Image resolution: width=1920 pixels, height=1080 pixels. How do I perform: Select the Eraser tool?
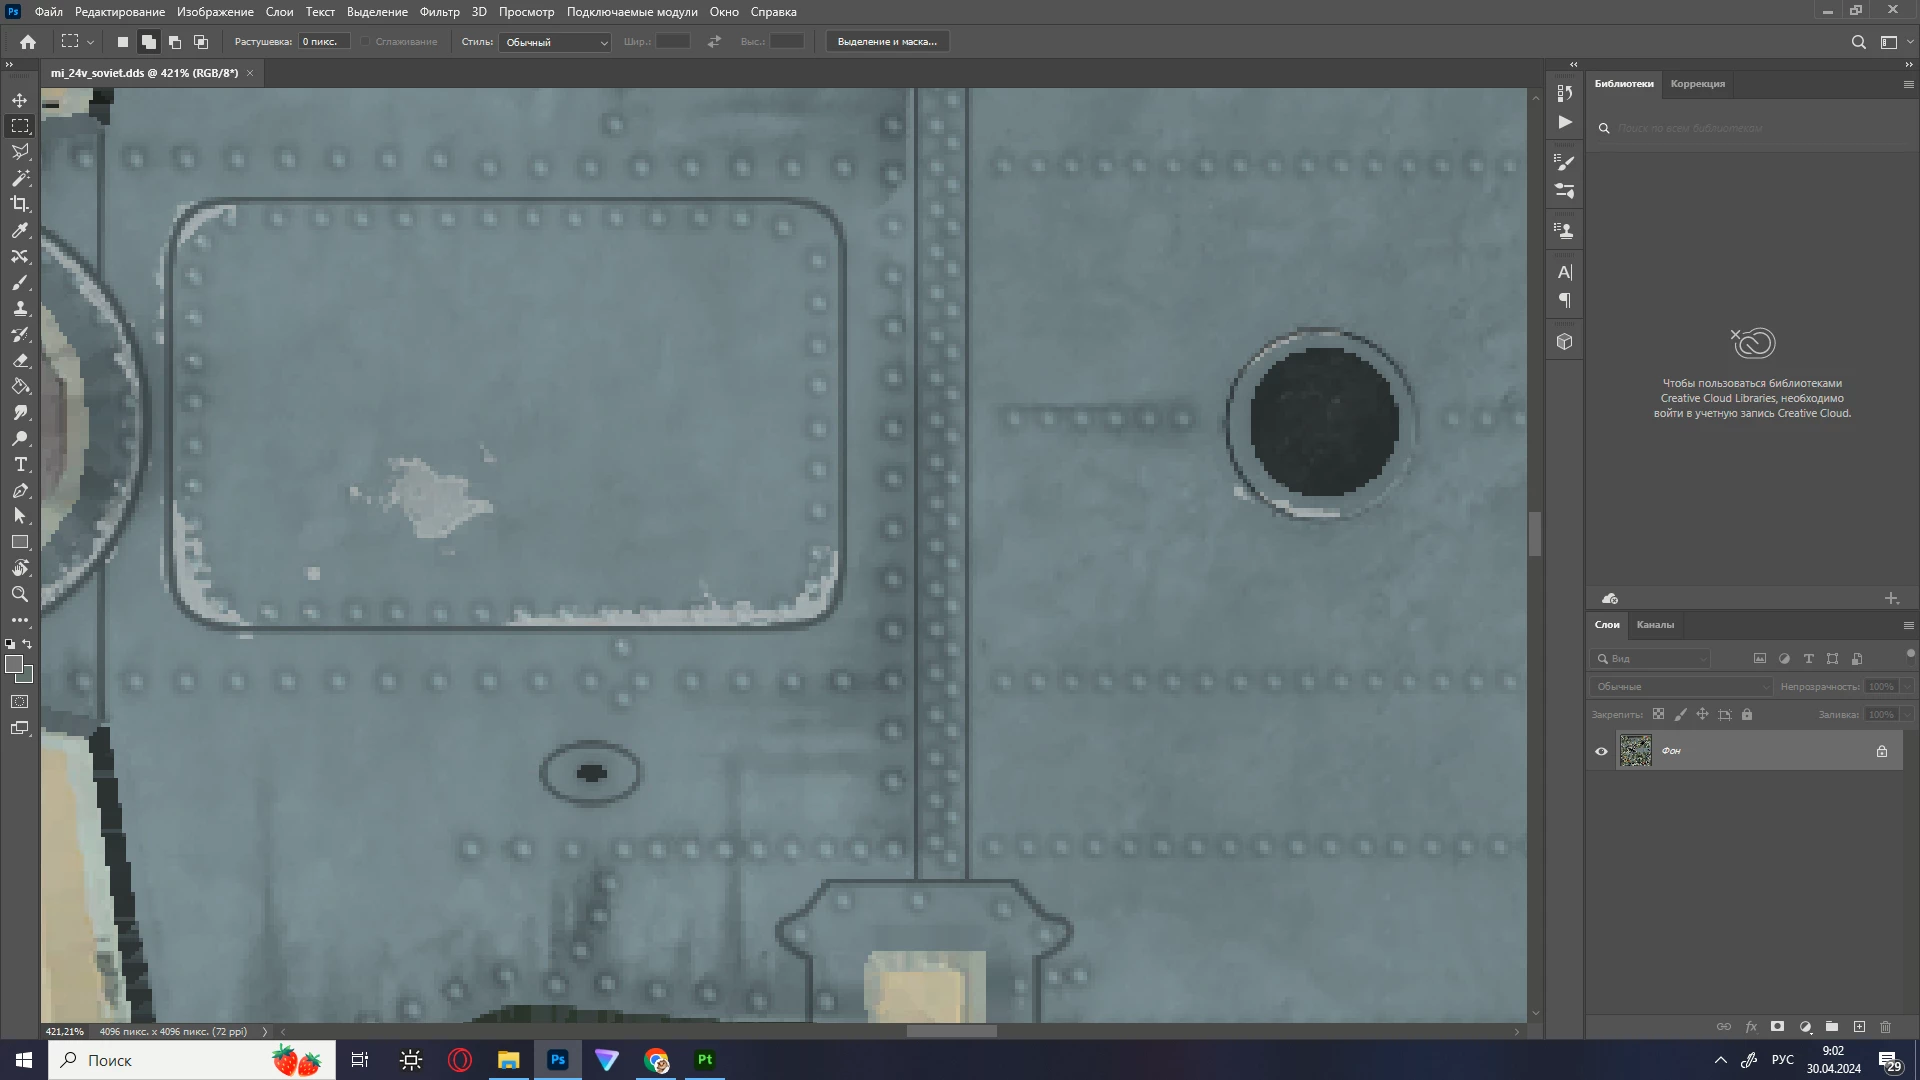point(20,360)
